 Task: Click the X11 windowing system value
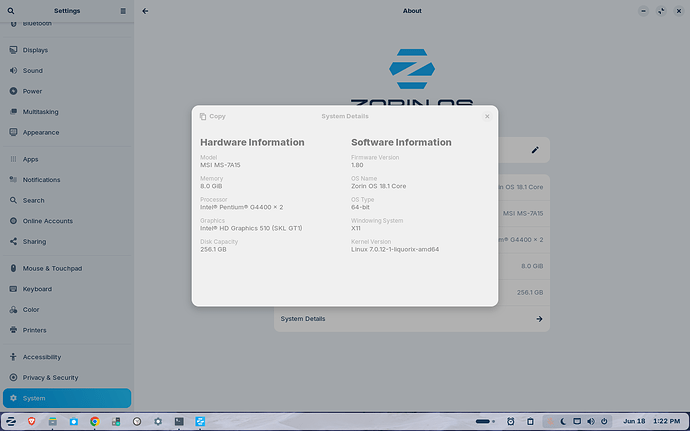point(356,228)
